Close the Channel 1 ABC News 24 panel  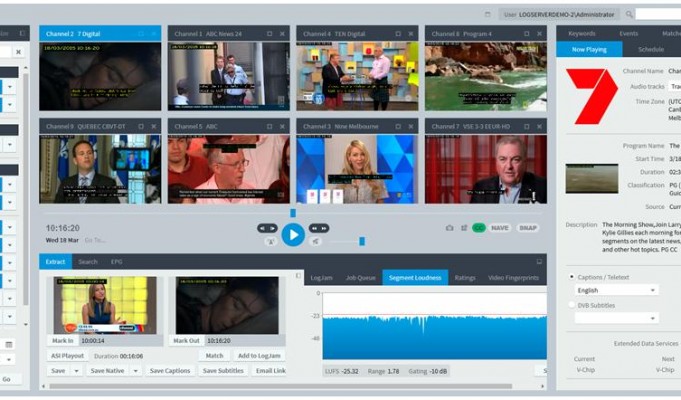pyautogui.click(x=282, y=33)
